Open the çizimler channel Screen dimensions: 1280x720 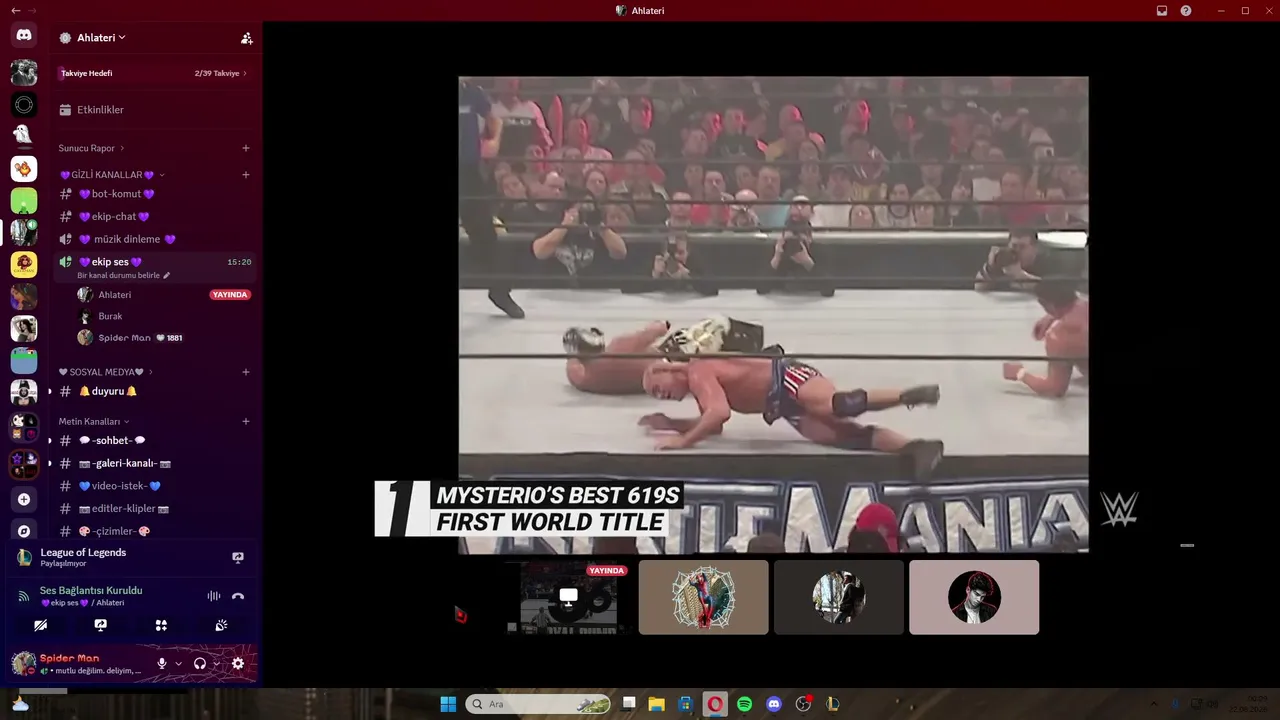point(155,531)
